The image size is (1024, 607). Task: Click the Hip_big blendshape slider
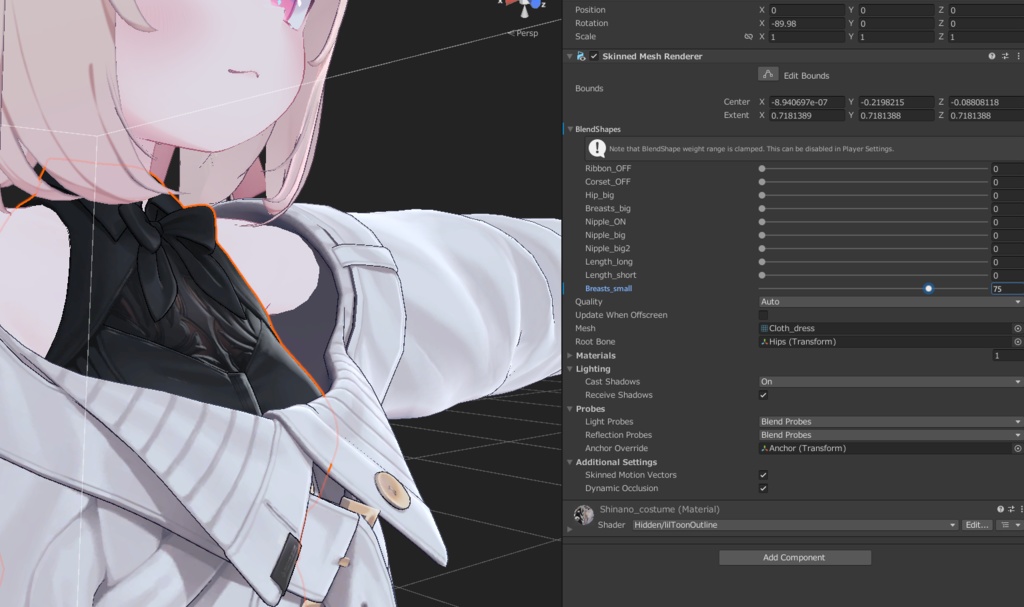874,195
